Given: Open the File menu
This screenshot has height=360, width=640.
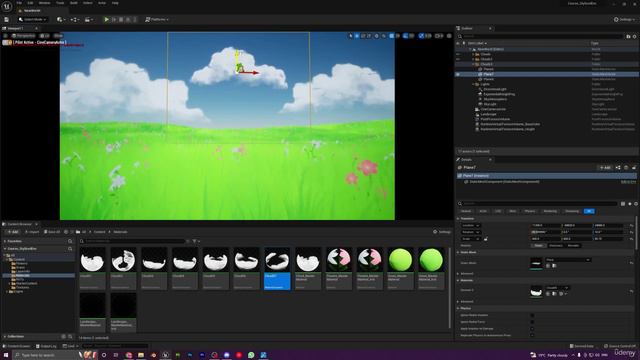Looking at the screenshot, I should coord(19,3).
